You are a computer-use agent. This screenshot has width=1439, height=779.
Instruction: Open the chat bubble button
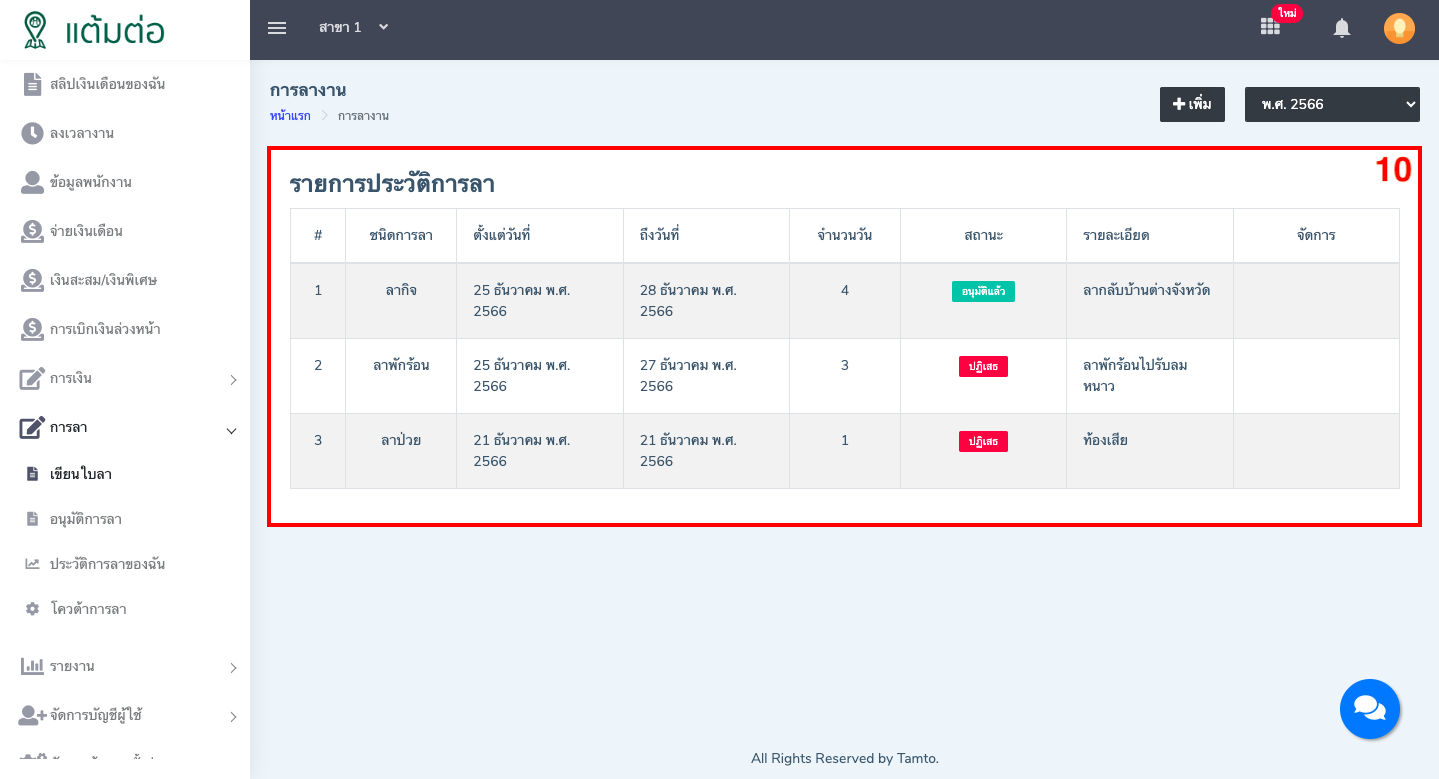coord(1369,709)
